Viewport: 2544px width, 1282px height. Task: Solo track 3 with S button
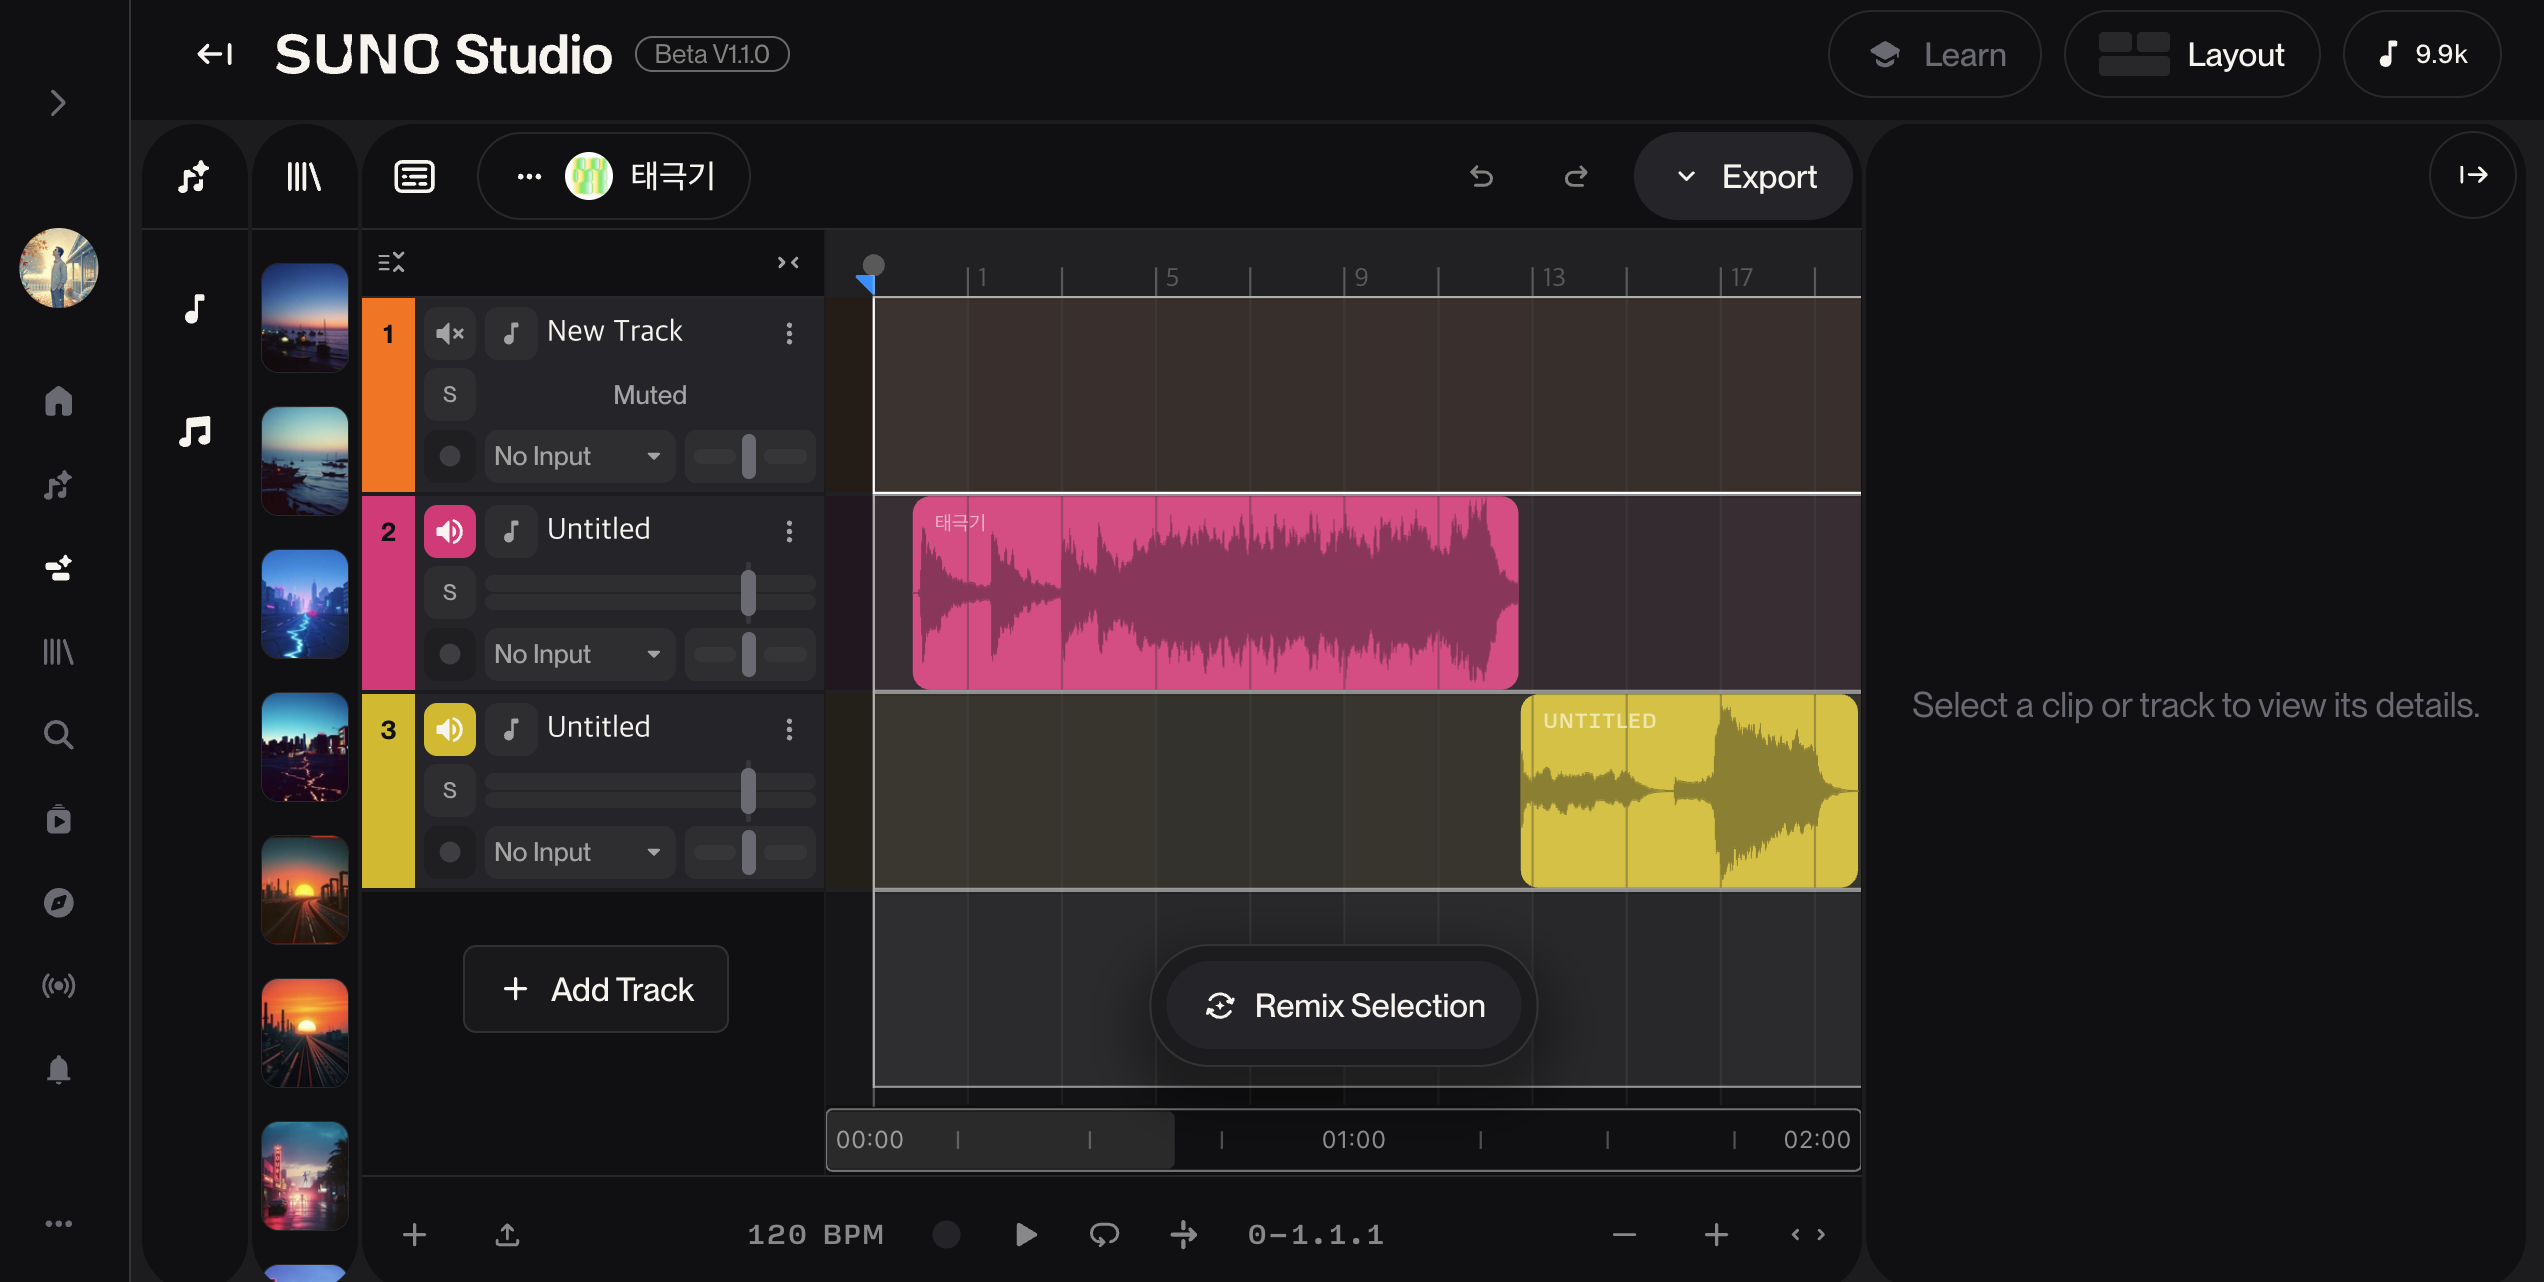point(450,790)
